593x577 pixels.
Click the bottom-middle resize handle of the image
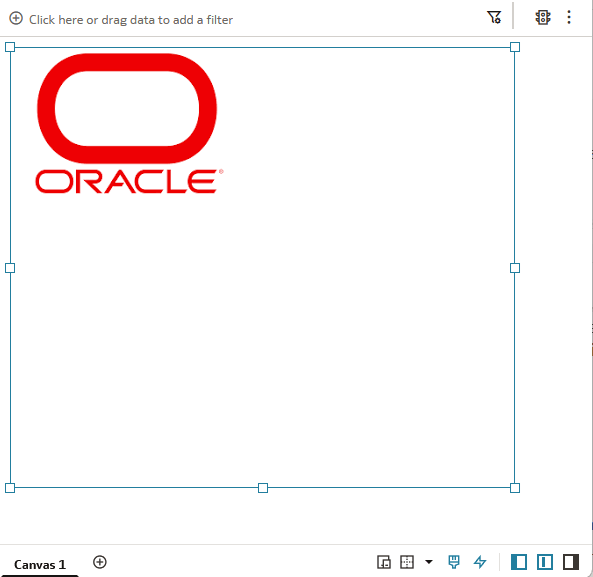(x=263, y=488)
